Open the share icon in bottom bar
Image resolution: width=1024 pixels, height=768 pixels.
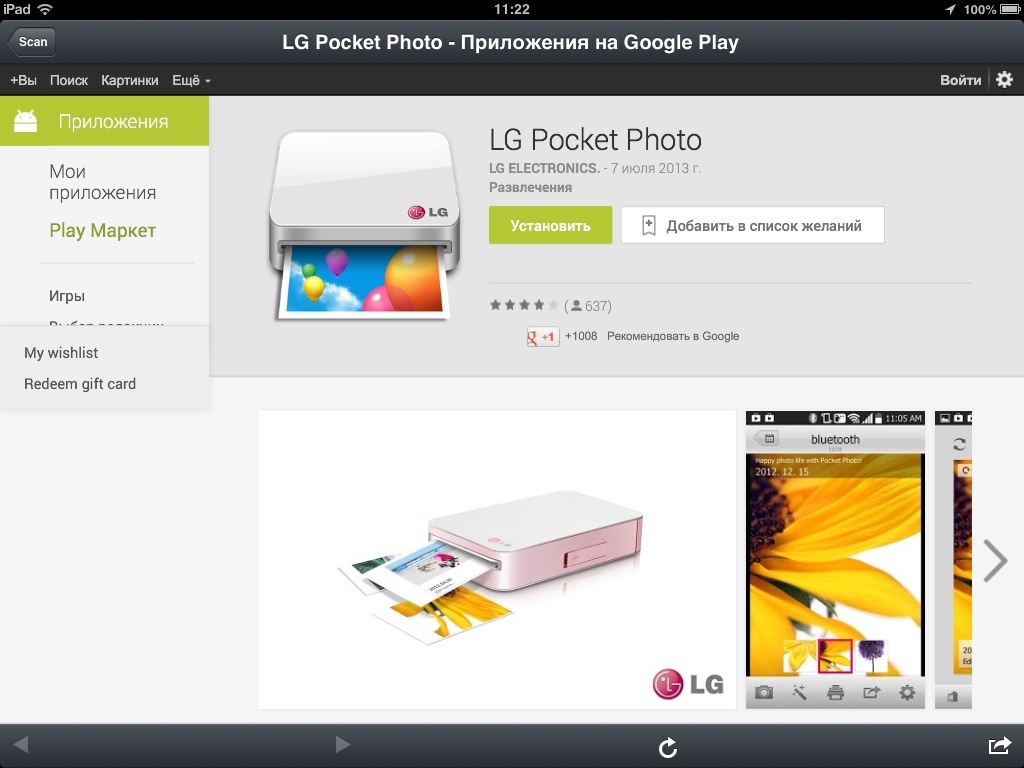click(x=998, y=746)
